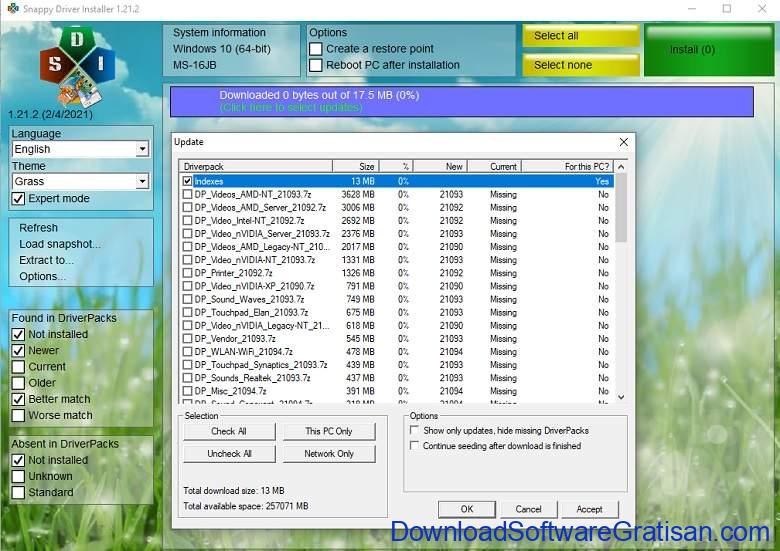Viewport: 780px width, 551px height.
Task: Select the DP_Vendor_21093.7z row
Action: 396,339
